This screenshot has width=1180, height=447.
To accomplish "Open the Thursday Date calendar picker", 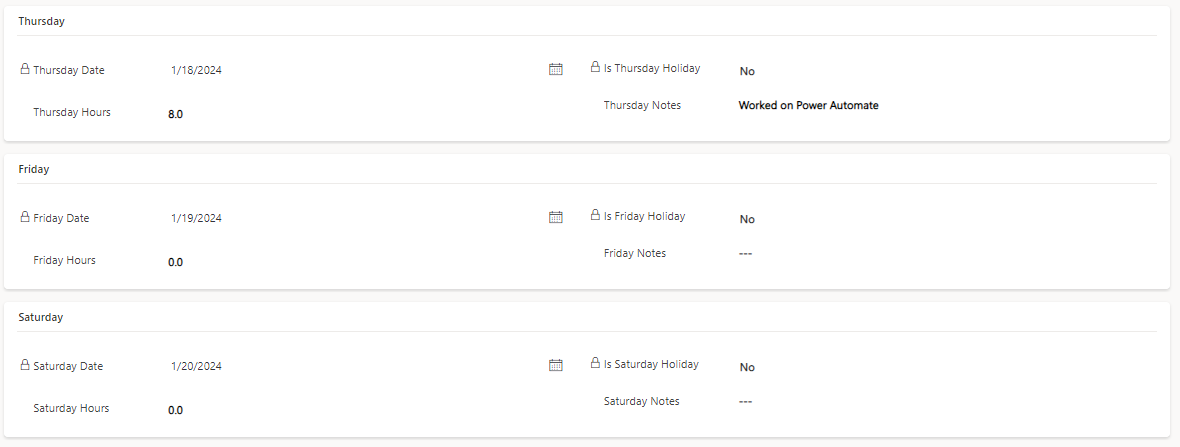I will [x=555, y=69].
